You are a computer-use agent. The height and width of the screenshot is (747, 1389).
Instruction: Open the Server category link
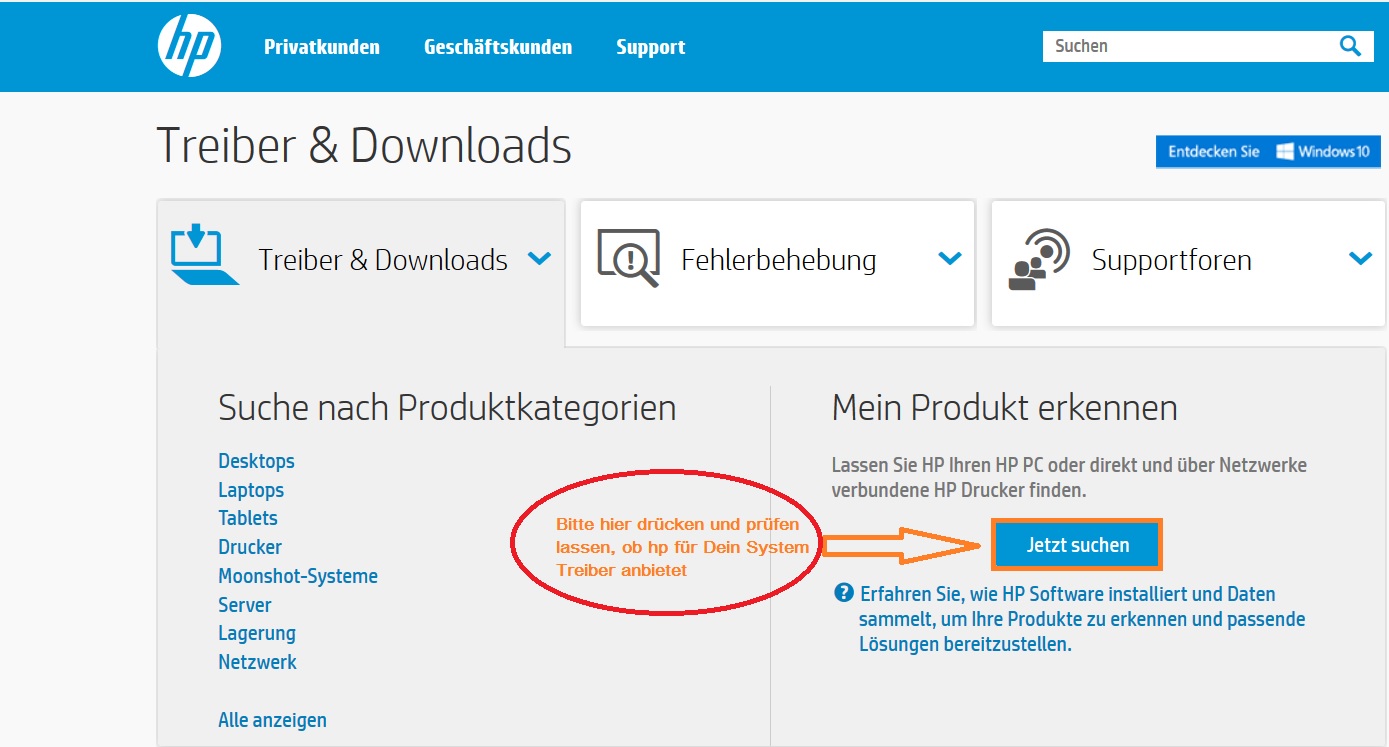point(245,605)
